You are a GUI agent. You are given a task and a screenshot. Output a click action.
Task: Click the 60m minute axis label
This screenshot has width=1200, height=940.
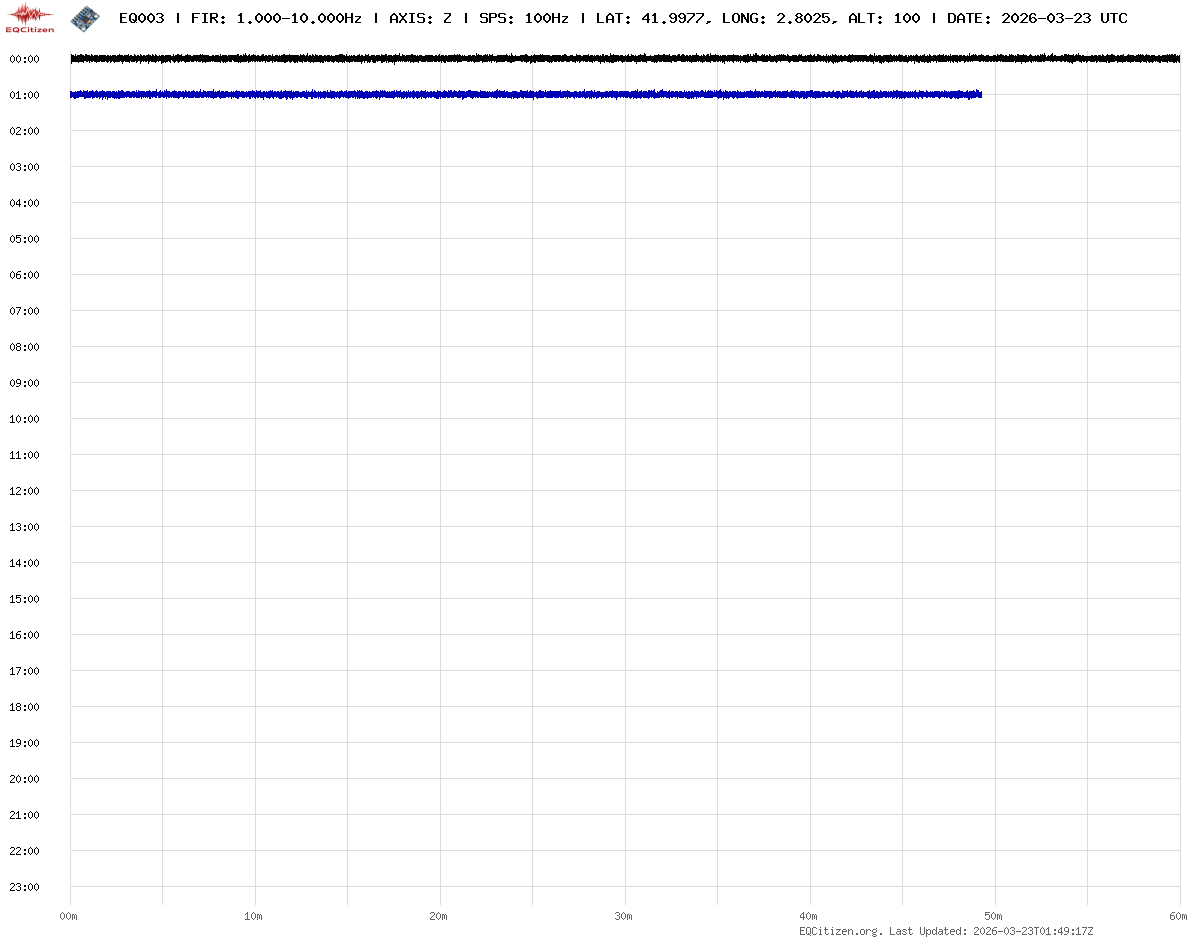[x=1179, y=916]
